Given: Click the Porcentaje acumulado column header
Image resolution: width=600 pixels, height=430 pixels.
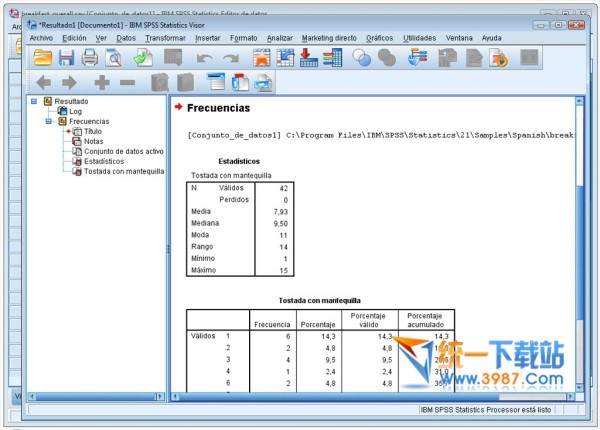Looking at the screenshot, I should (x=426, y=320).
